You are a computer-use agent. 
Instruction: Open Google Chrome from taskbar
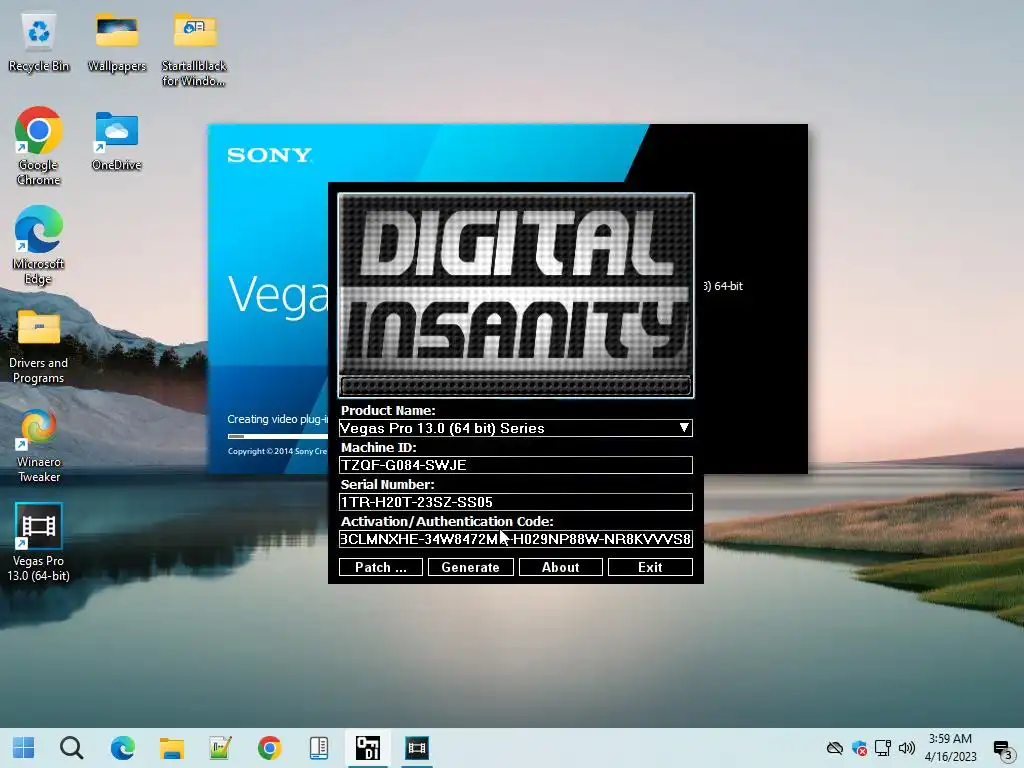coord(270,748)
